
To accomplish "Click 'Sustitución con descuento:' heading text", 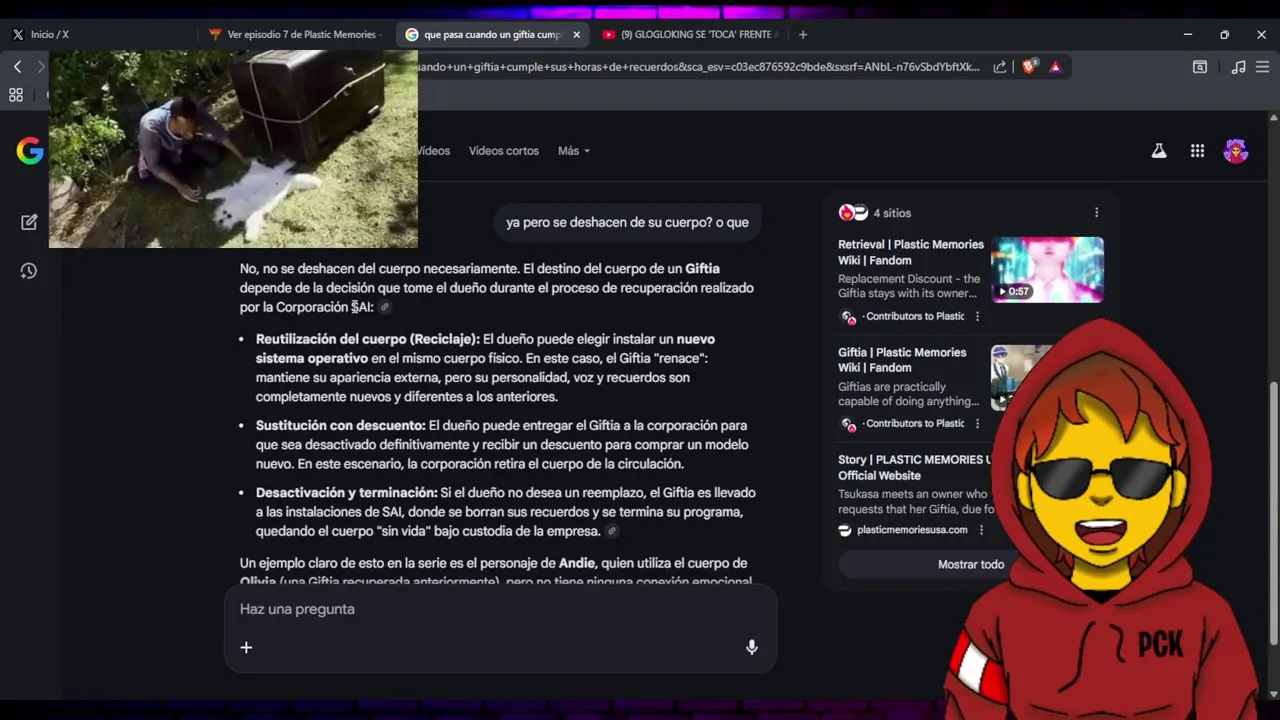I will pos(341,425).
